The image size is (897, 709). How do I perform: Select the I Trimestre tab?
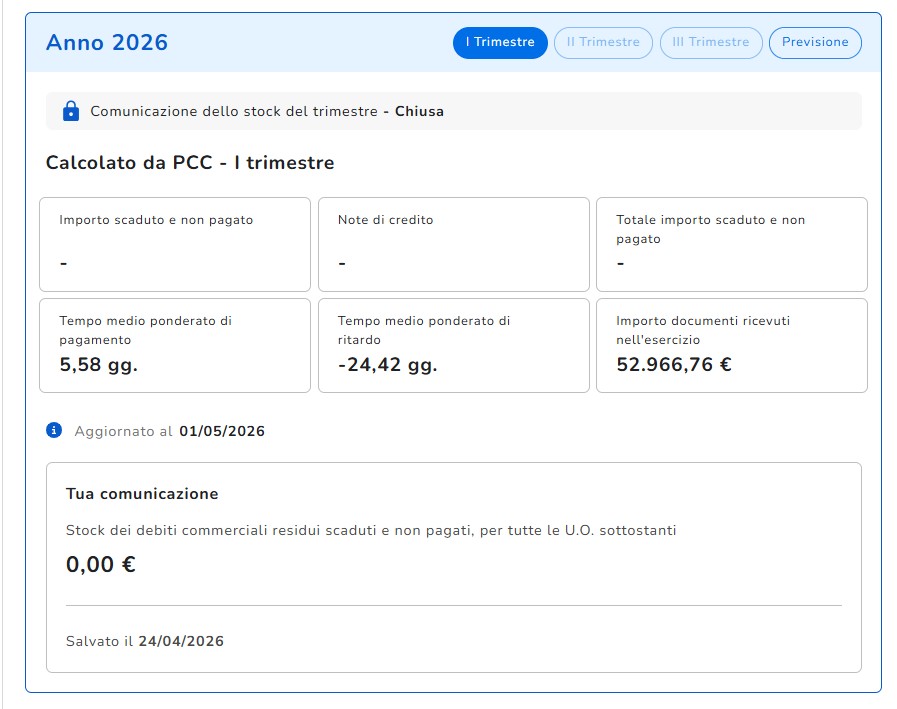click(x=500, y=42)
